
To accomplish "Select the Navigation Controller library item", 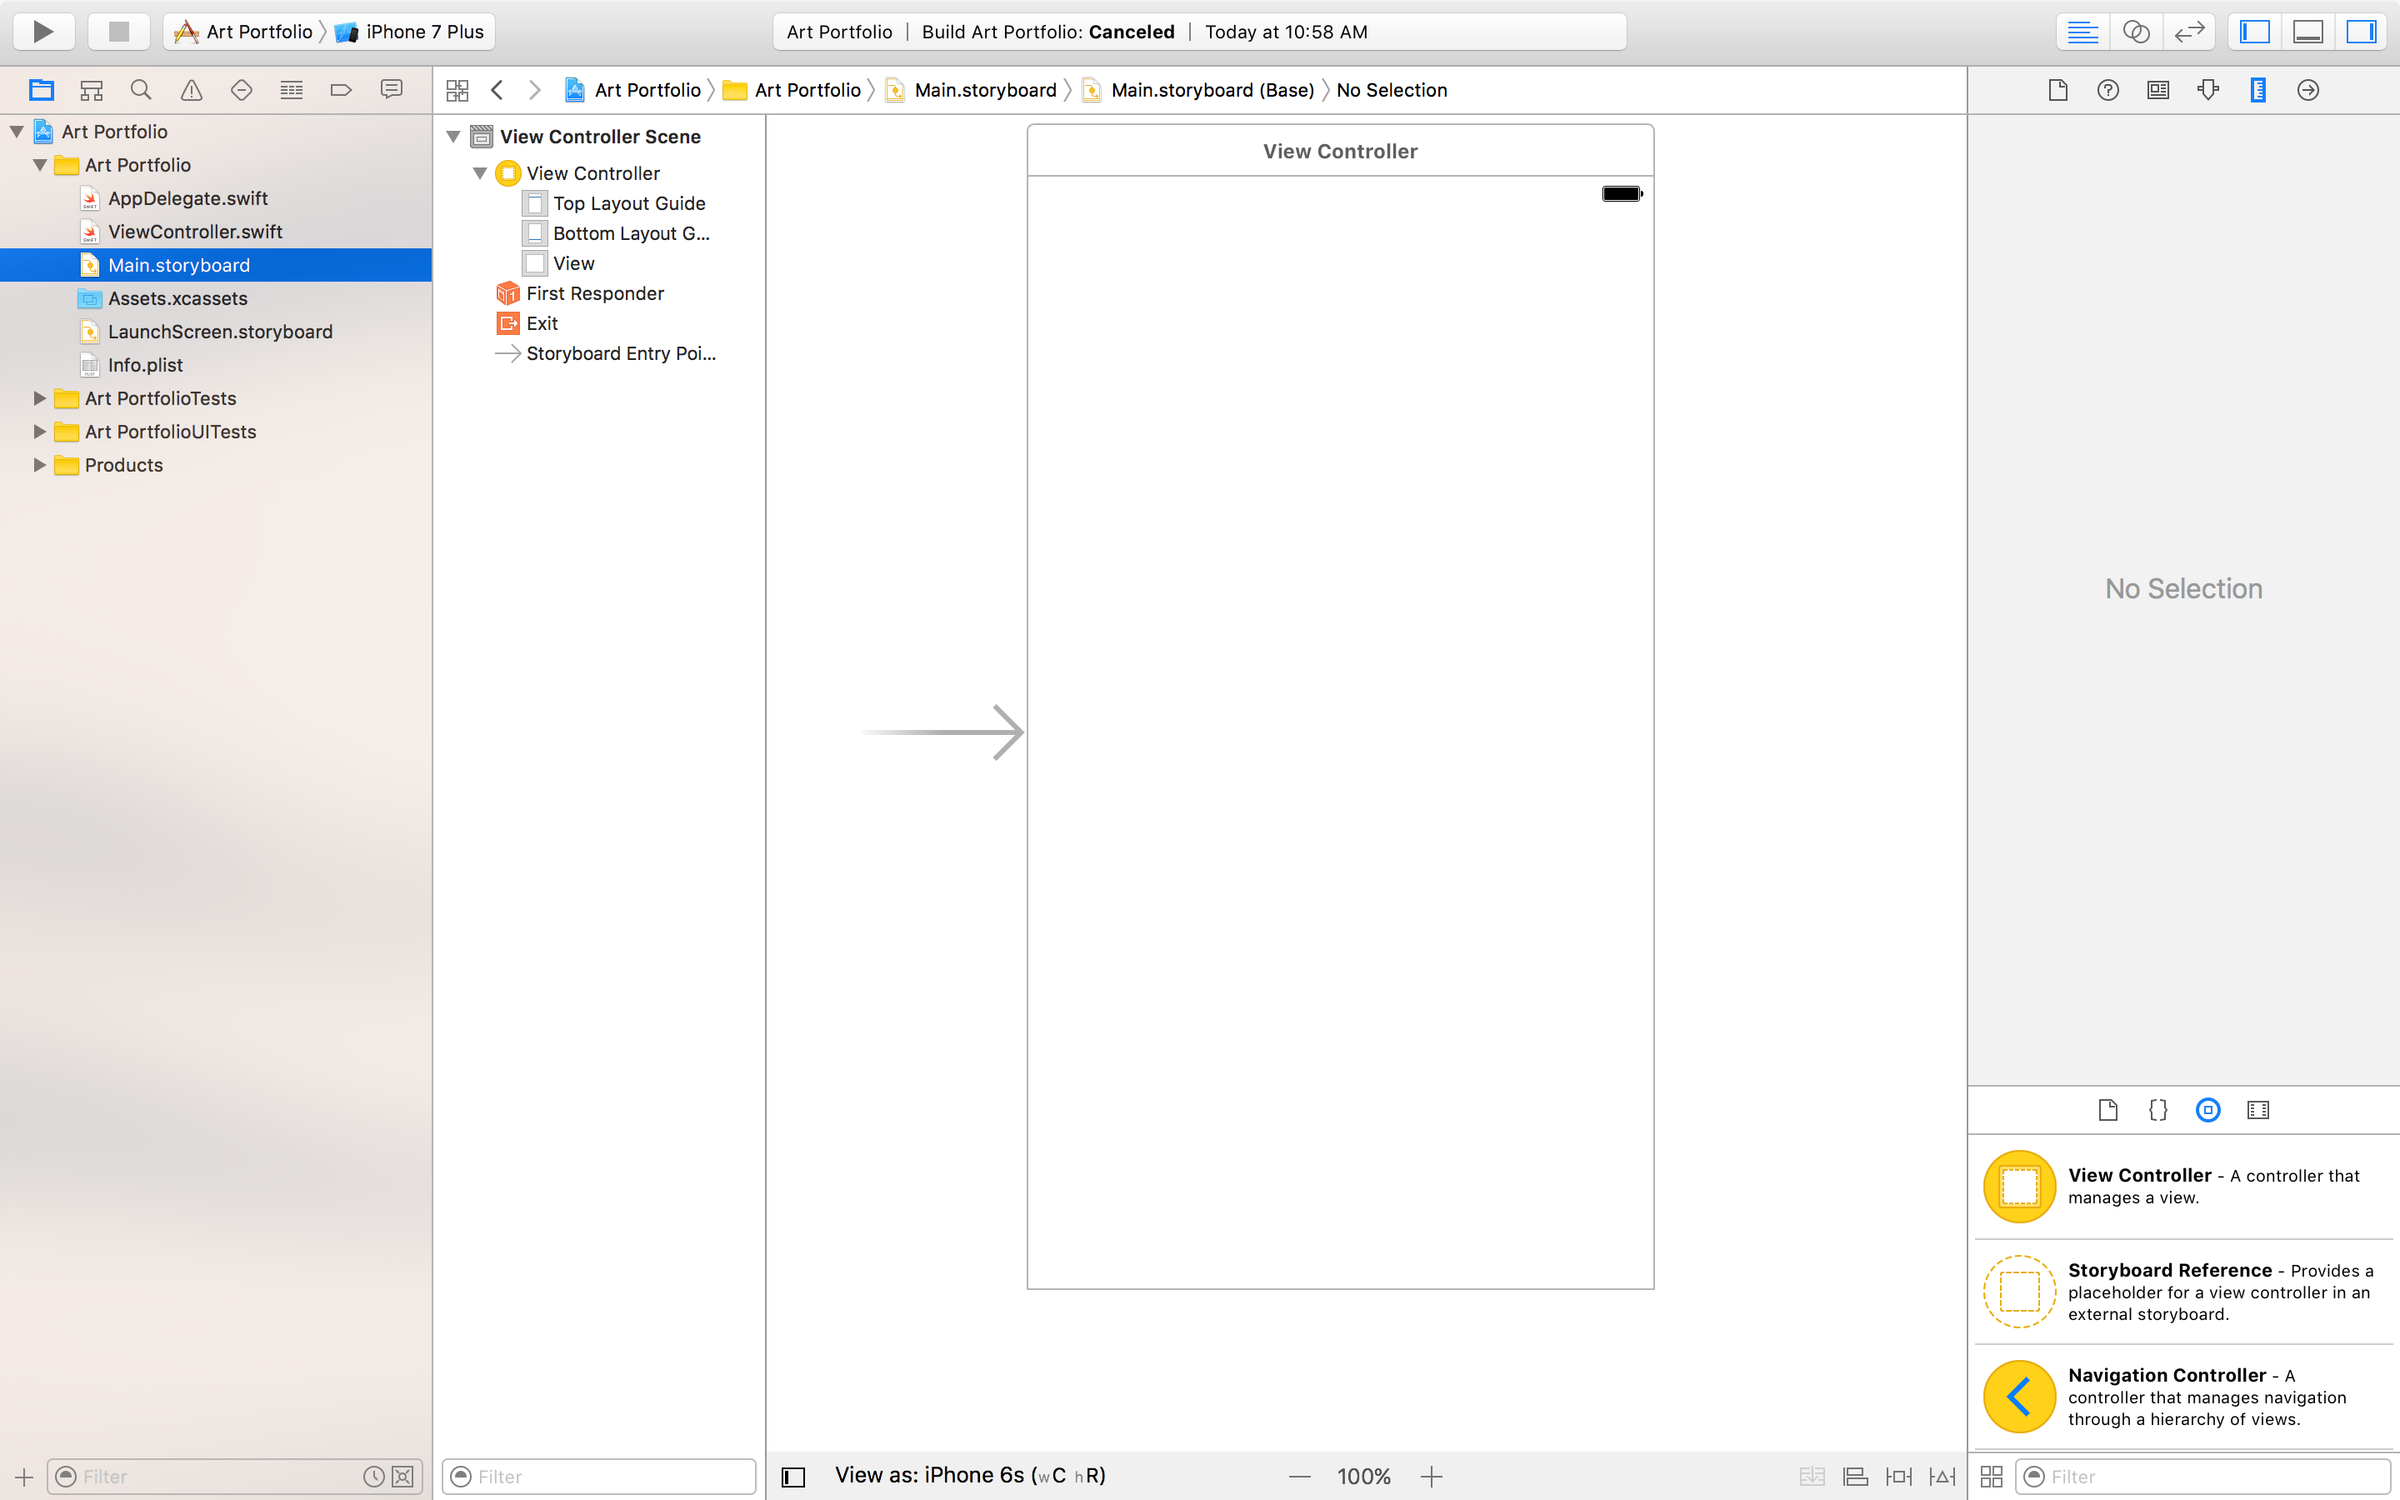I will pyautogui.click(x=2180, y=1396).
